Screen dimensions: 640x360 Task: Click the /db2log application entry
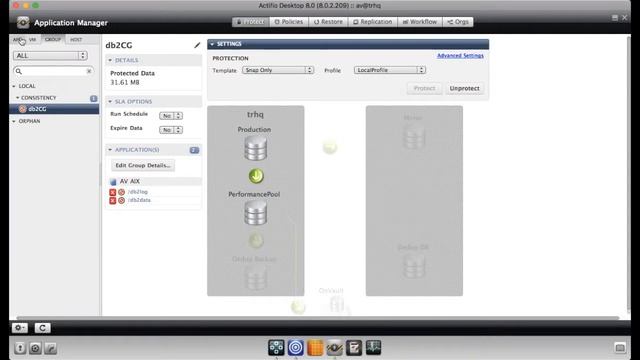(x=138, y=192)
